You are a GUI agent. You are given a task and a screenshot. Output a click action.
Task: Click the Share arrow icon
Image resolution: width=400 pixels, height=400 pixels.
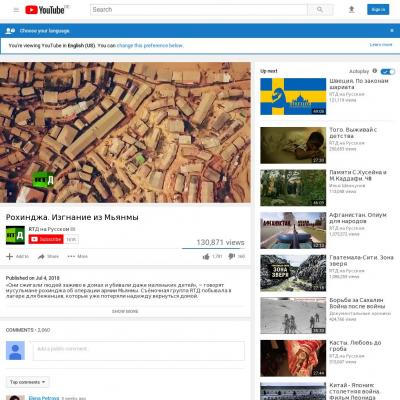point(41,256)
